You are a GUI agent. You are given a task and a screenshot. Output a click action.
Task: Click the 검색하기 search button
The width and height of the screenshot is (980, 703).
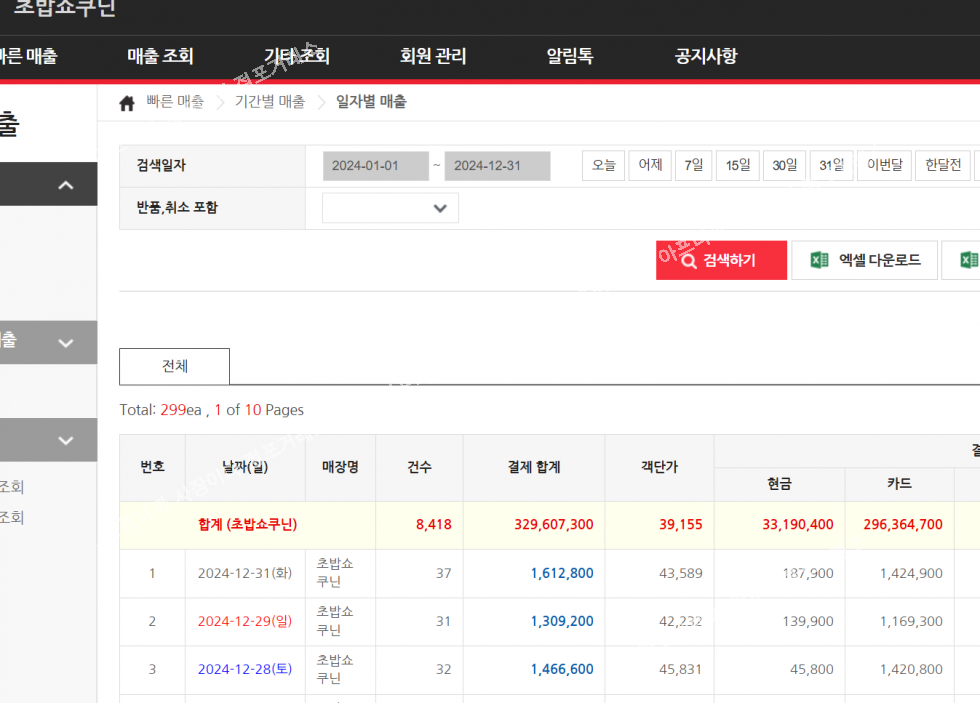(x=721, y=260)
